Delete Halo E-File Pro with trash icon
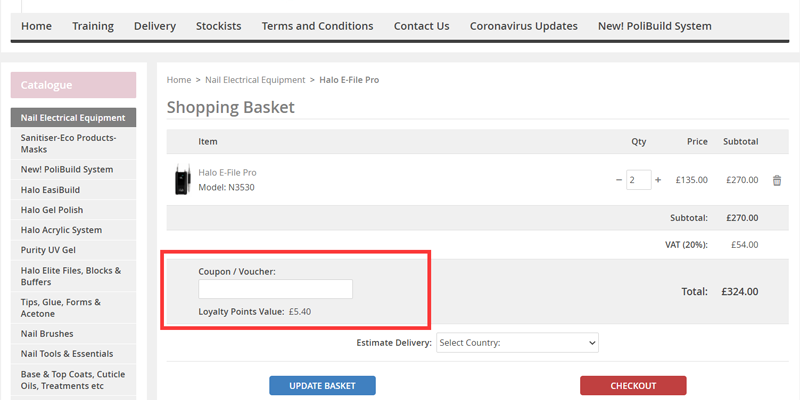This screenshot has height=400, width=800. [777, 180]
